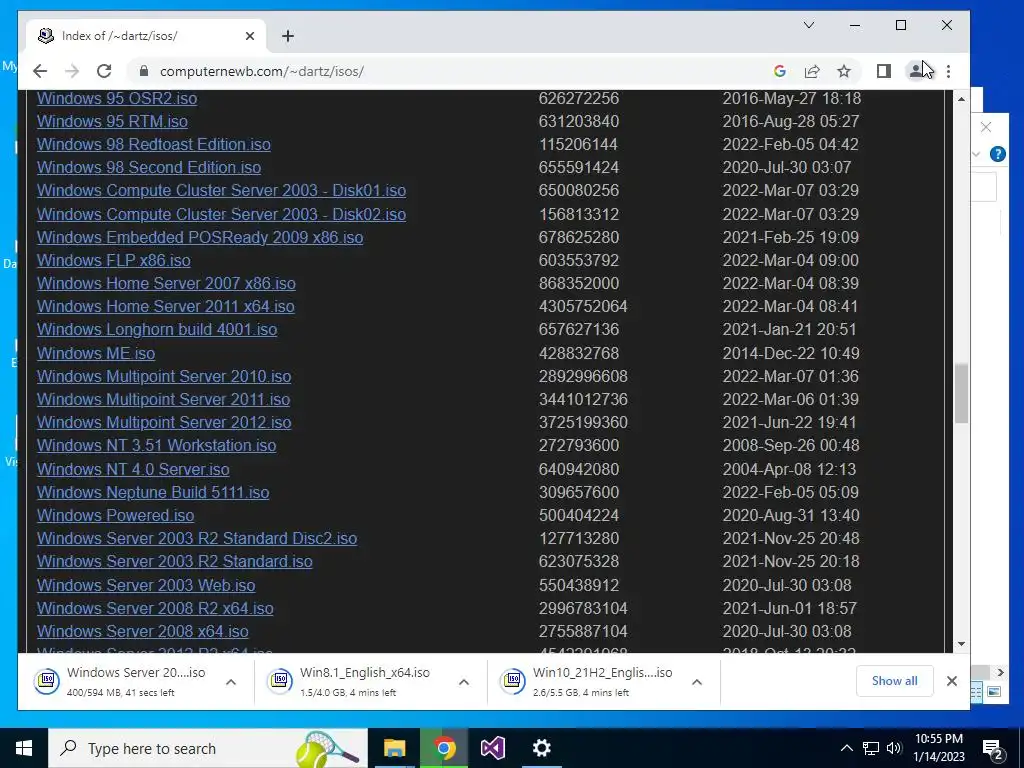The width and height of the screenshot is (1024, 768).
Task: Open Windows Home Server 2011 x64.iso
Action: point(166,306)
